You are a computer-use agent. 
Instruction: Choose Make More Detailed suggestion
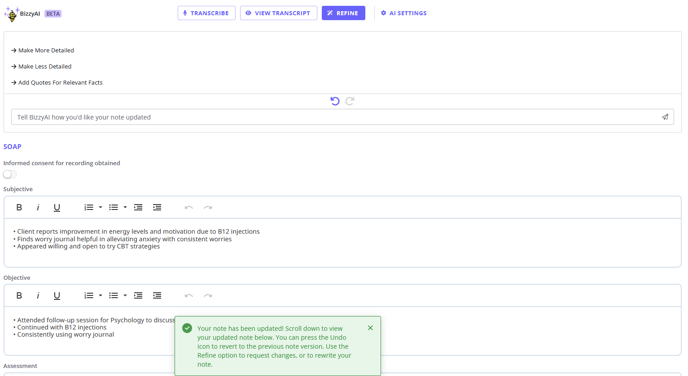[x=43, y=50]
